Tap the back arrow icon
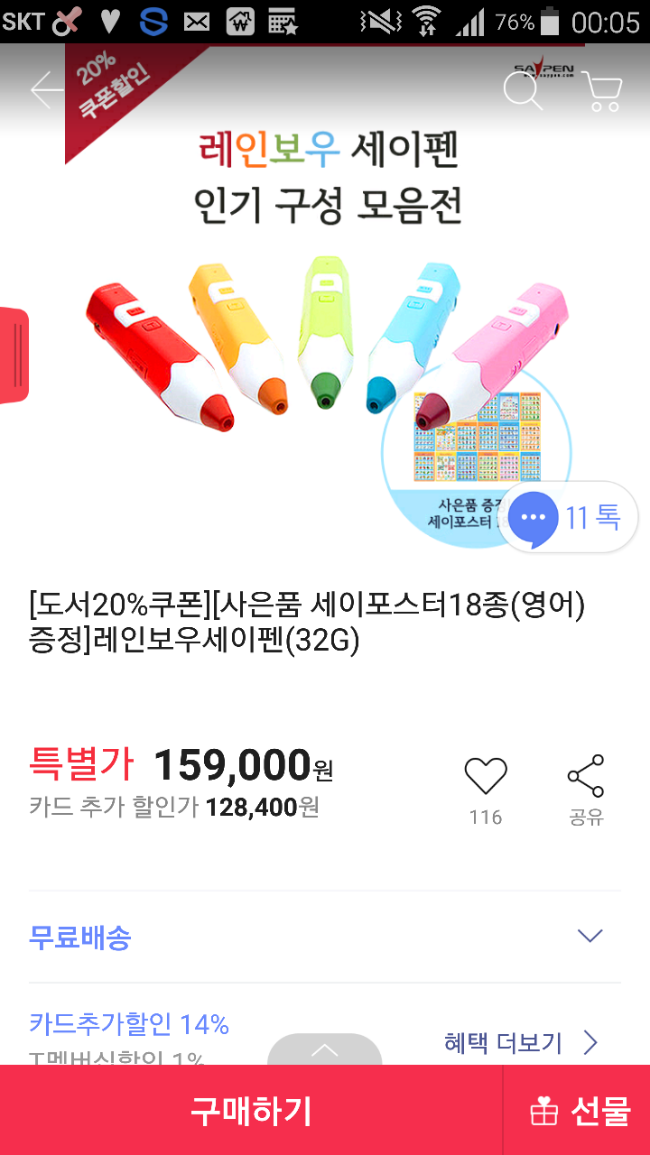The width and height of the screenshot is (650, 1155). tap(46, 90)
